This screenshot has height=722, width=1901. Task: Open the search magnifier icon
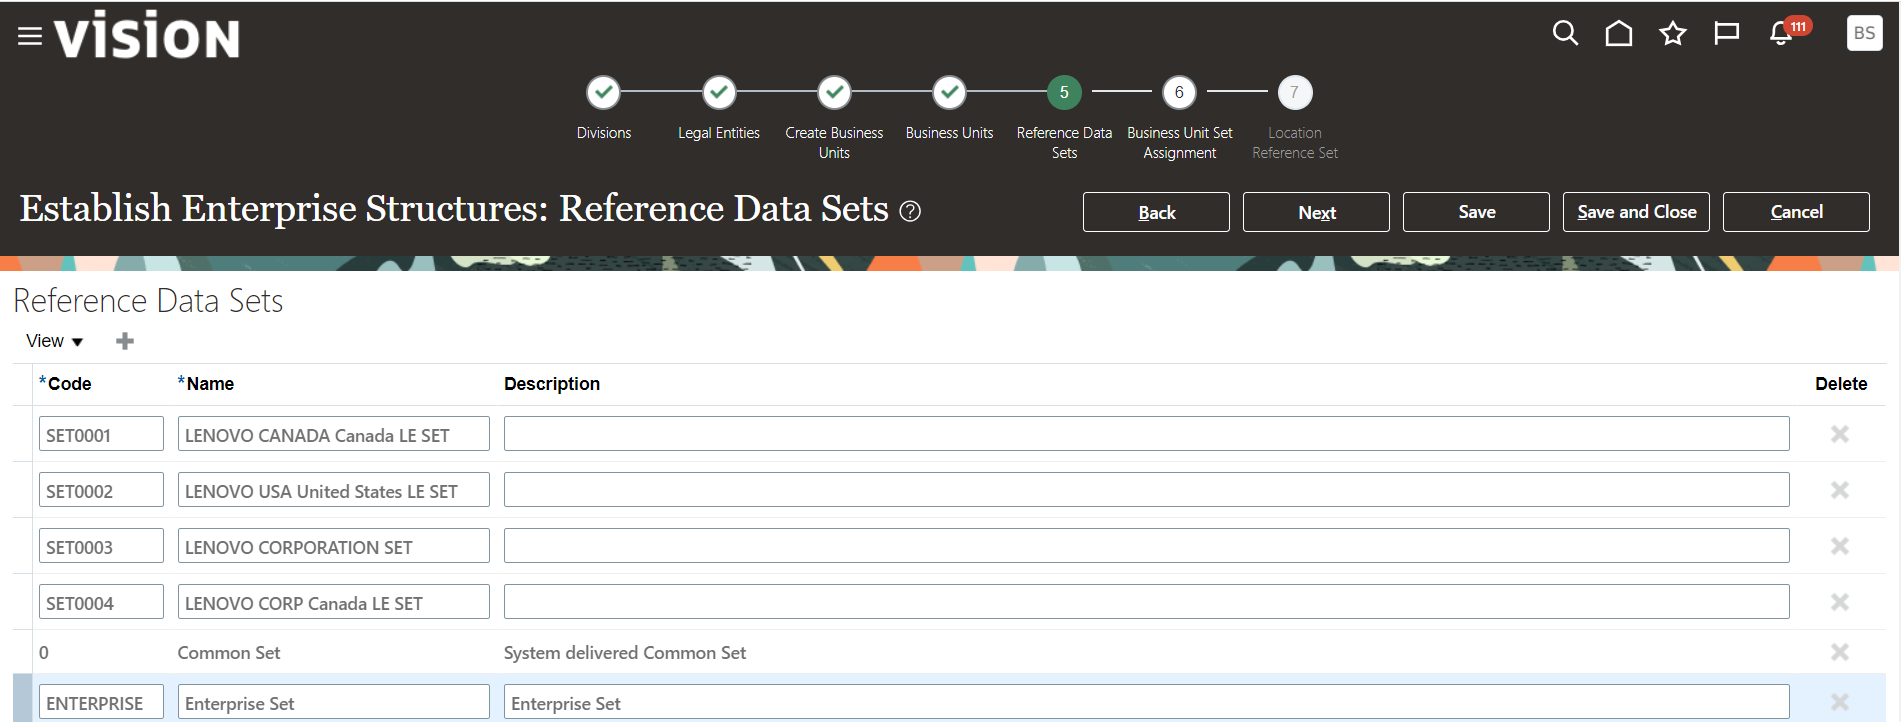click(x=1565, y=34)
